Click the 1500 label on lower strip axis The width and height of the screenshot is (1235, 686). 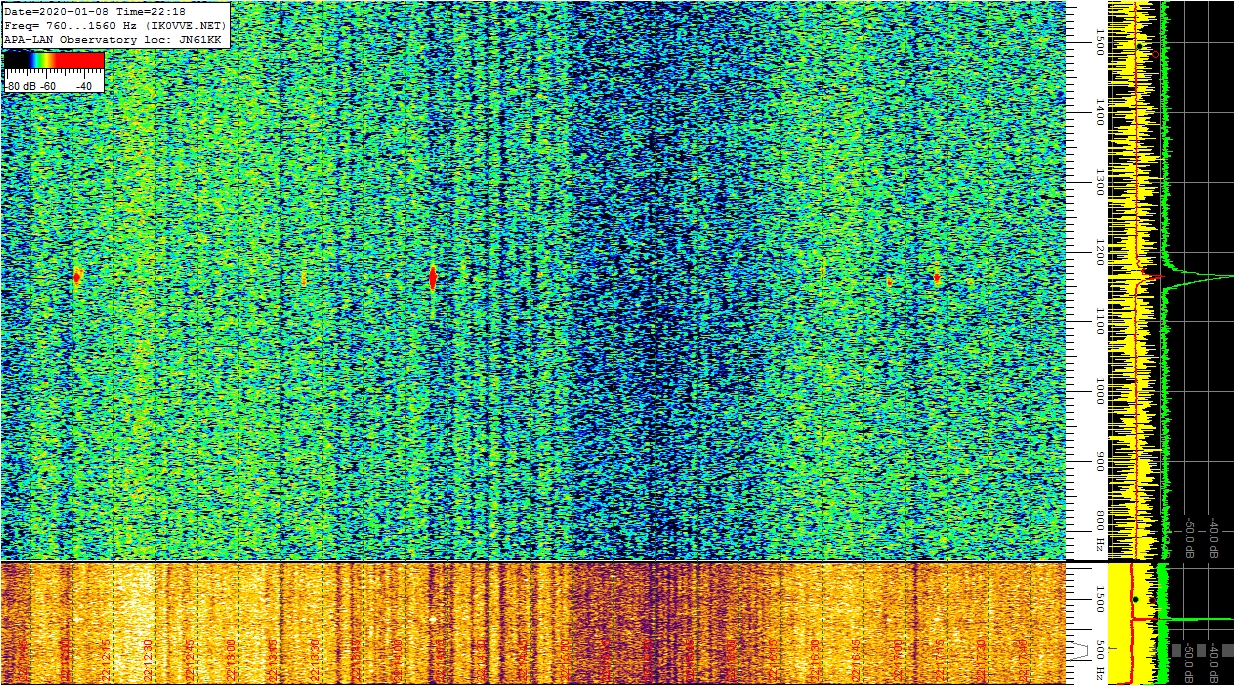pos(1100,598)
